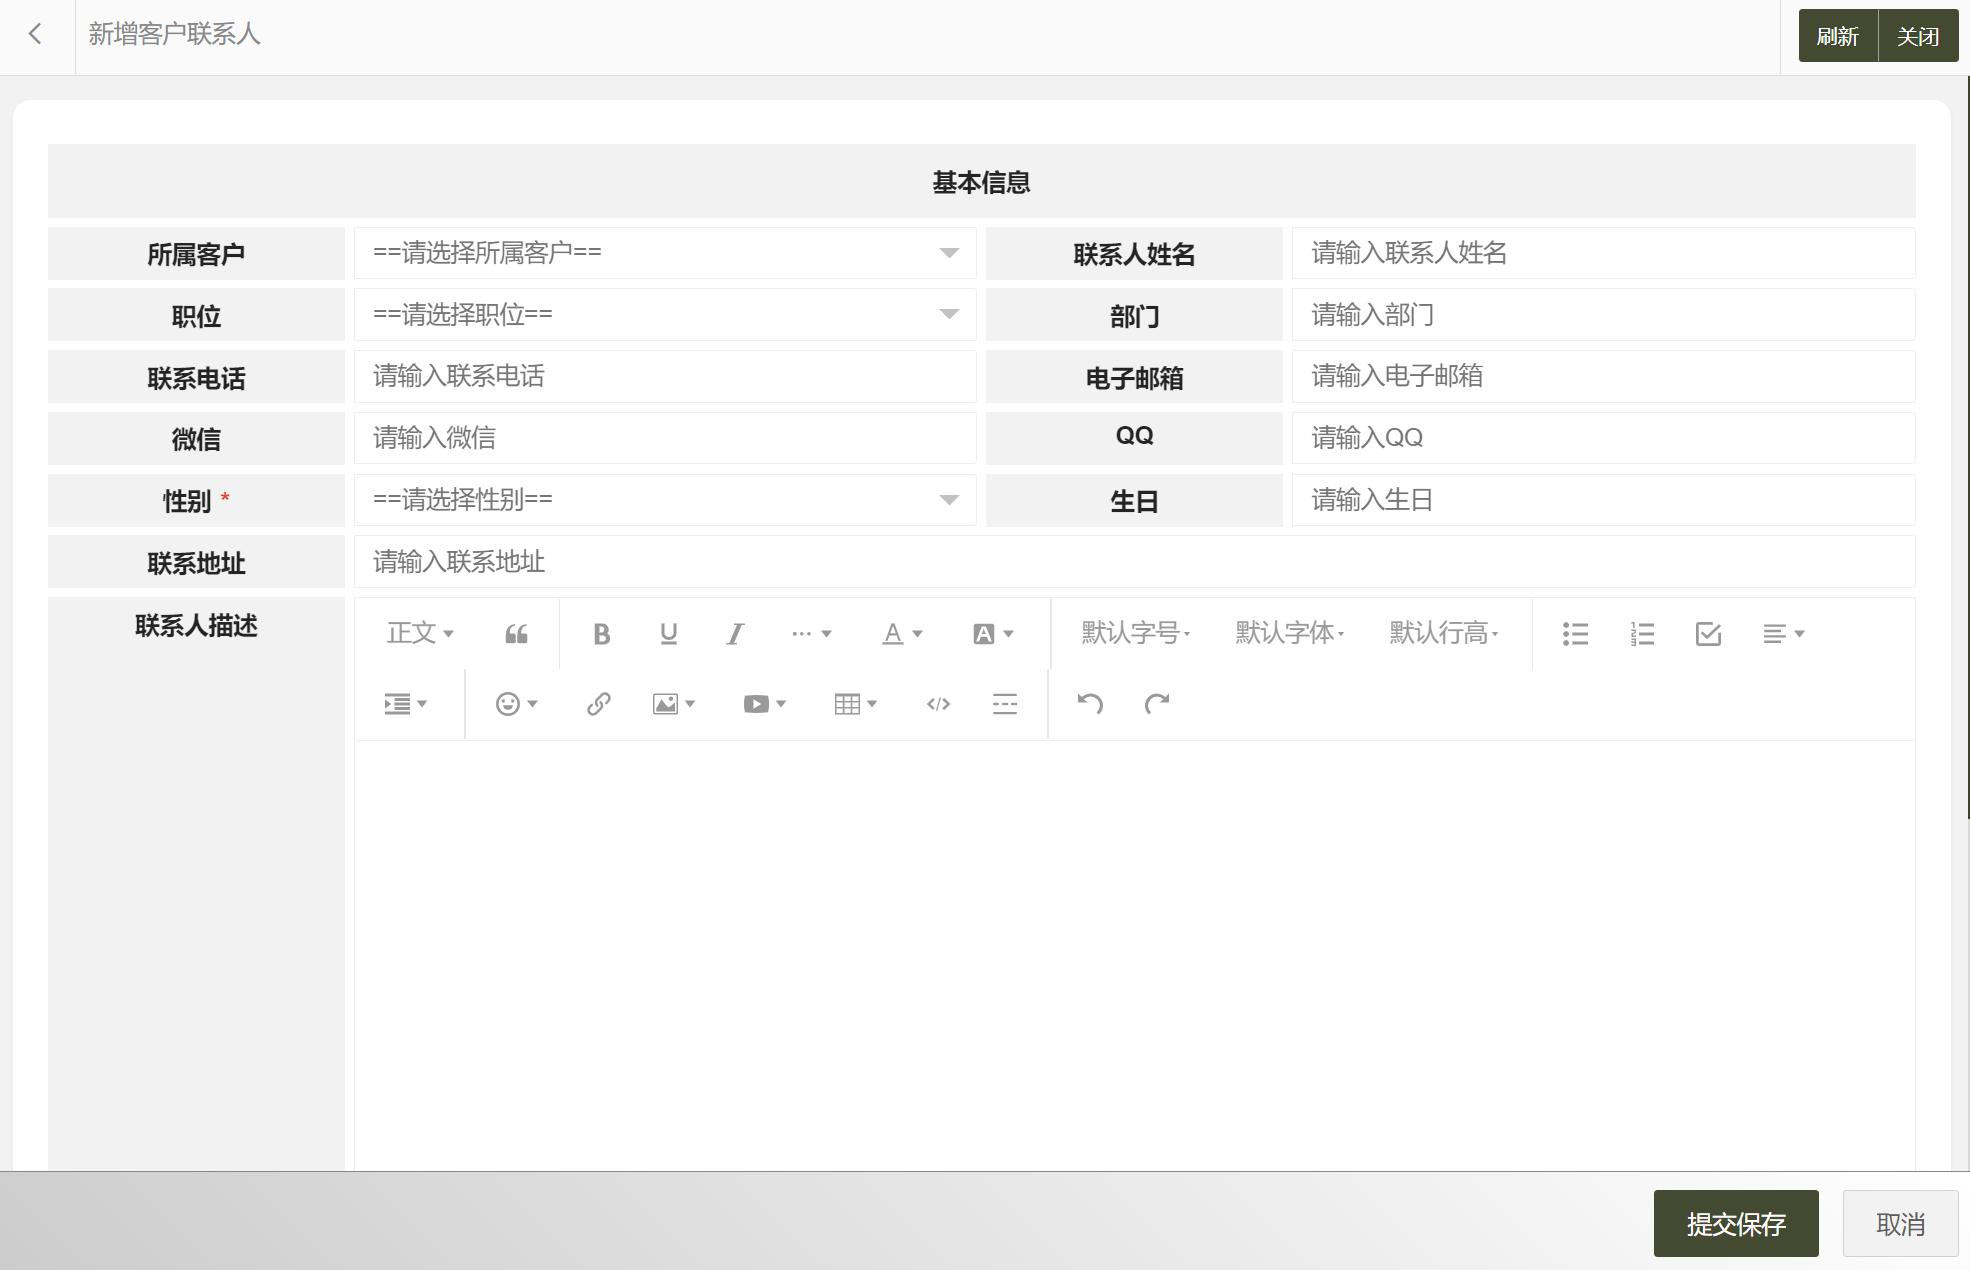Click the 联系人姓名 name input field

tap(1600, 253)
